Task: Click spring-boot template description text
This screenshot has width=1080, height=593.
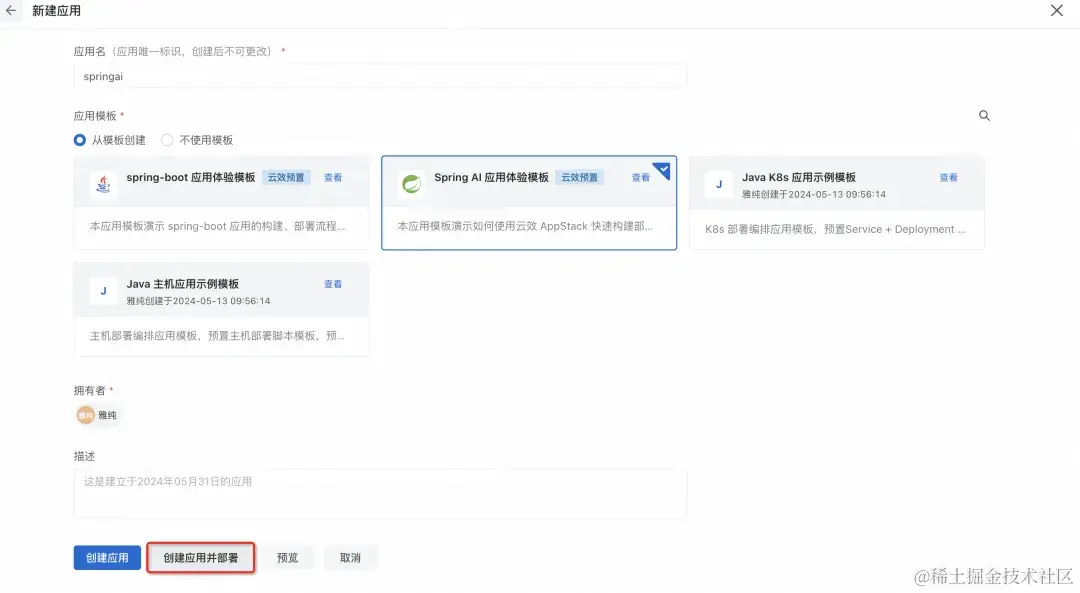Action: click(217, 226)
